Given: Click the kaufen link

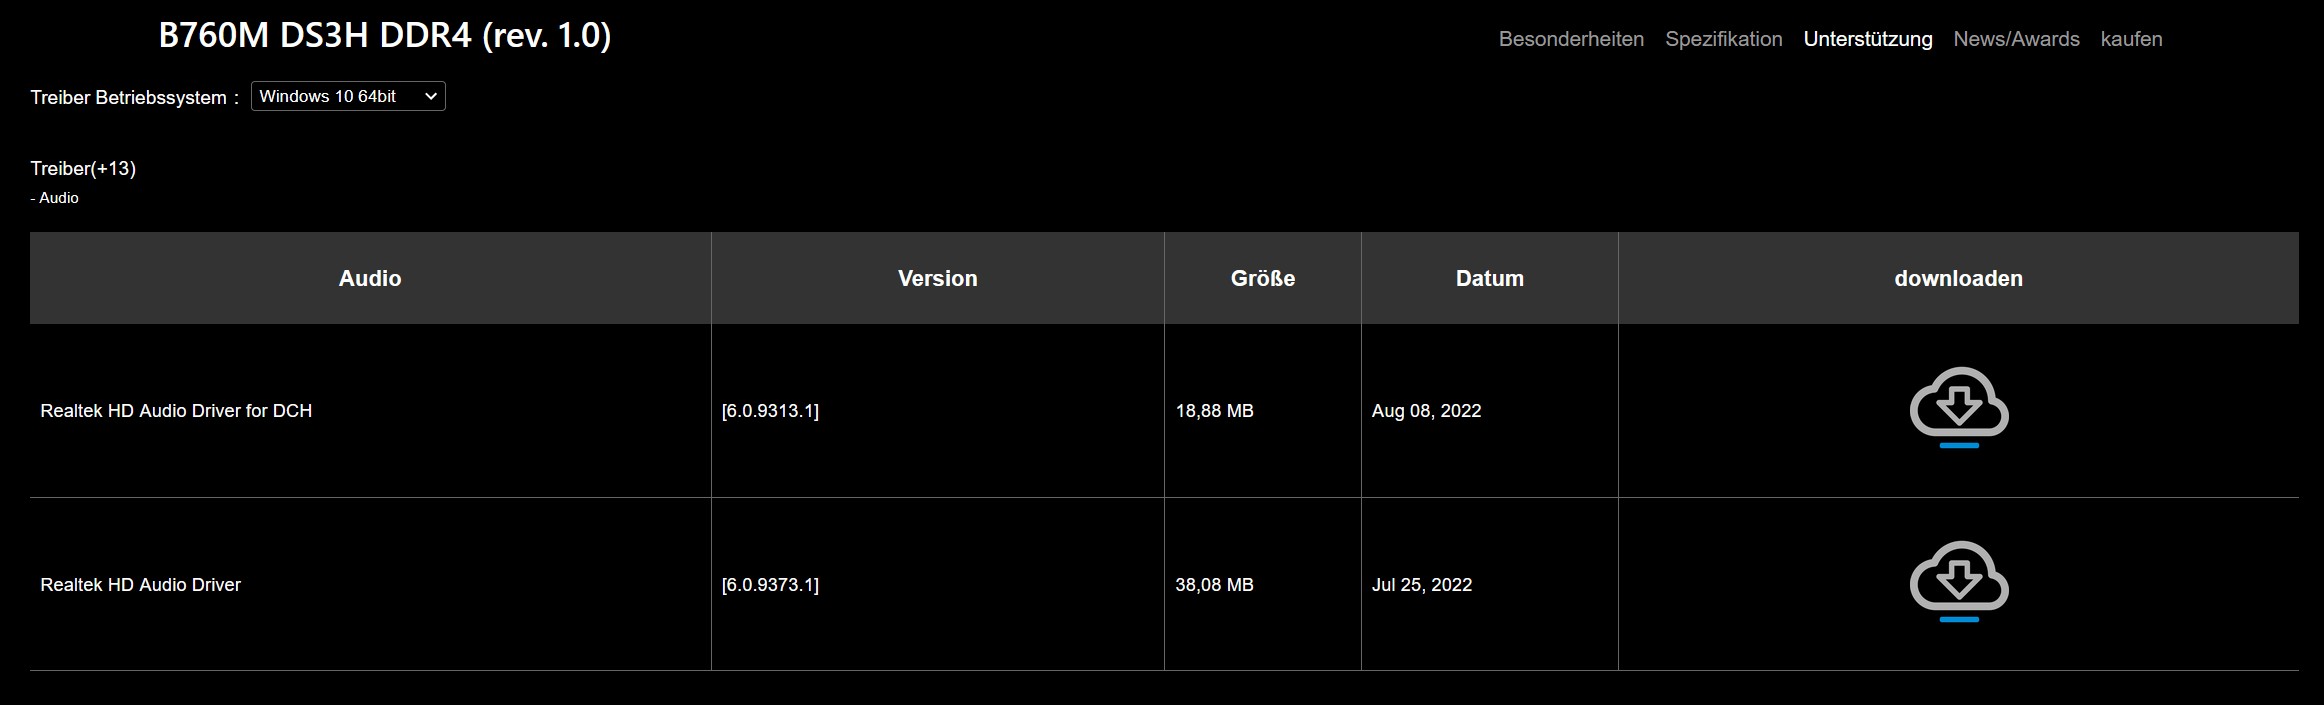Looking at the screenshot, I should 2131,39.
